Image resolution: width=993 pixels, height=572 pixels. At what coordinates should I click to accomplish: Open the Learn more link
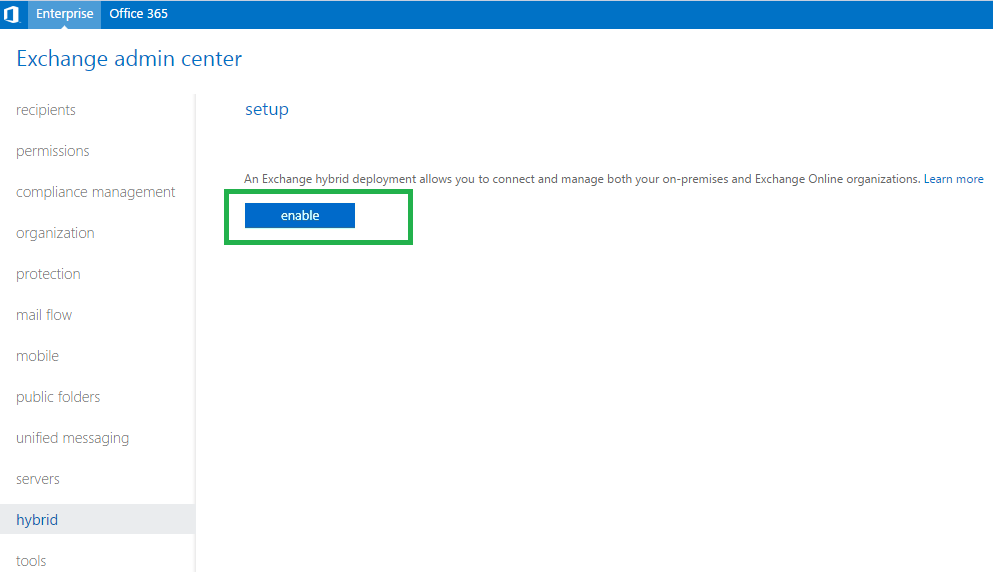click(953, 179)
